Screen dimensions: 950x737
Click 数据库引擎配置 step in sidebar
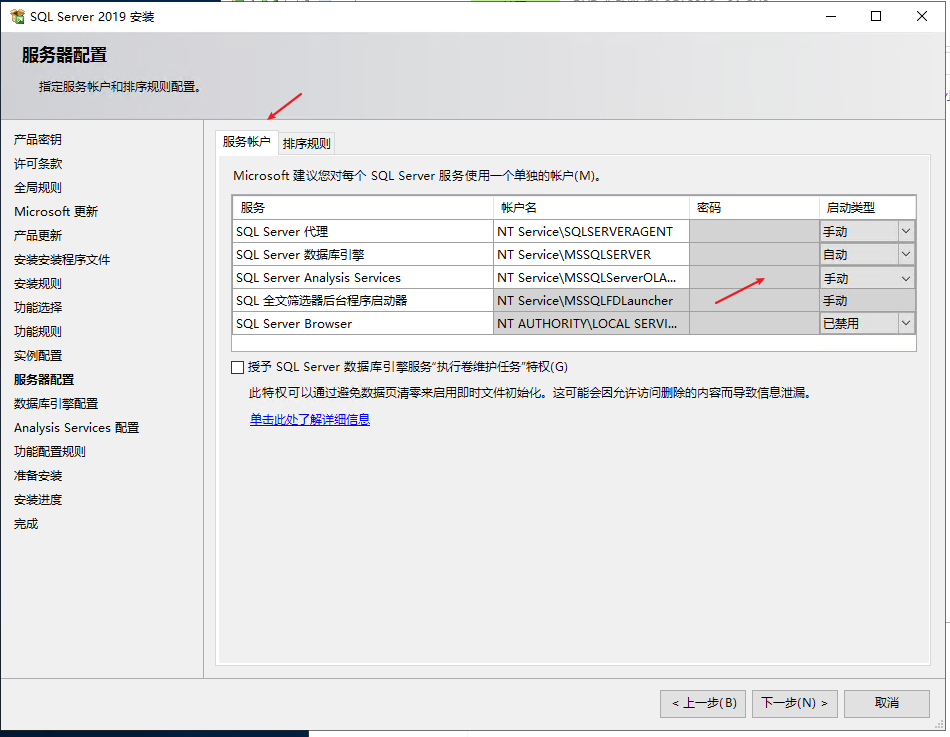(x=56, y=404)
